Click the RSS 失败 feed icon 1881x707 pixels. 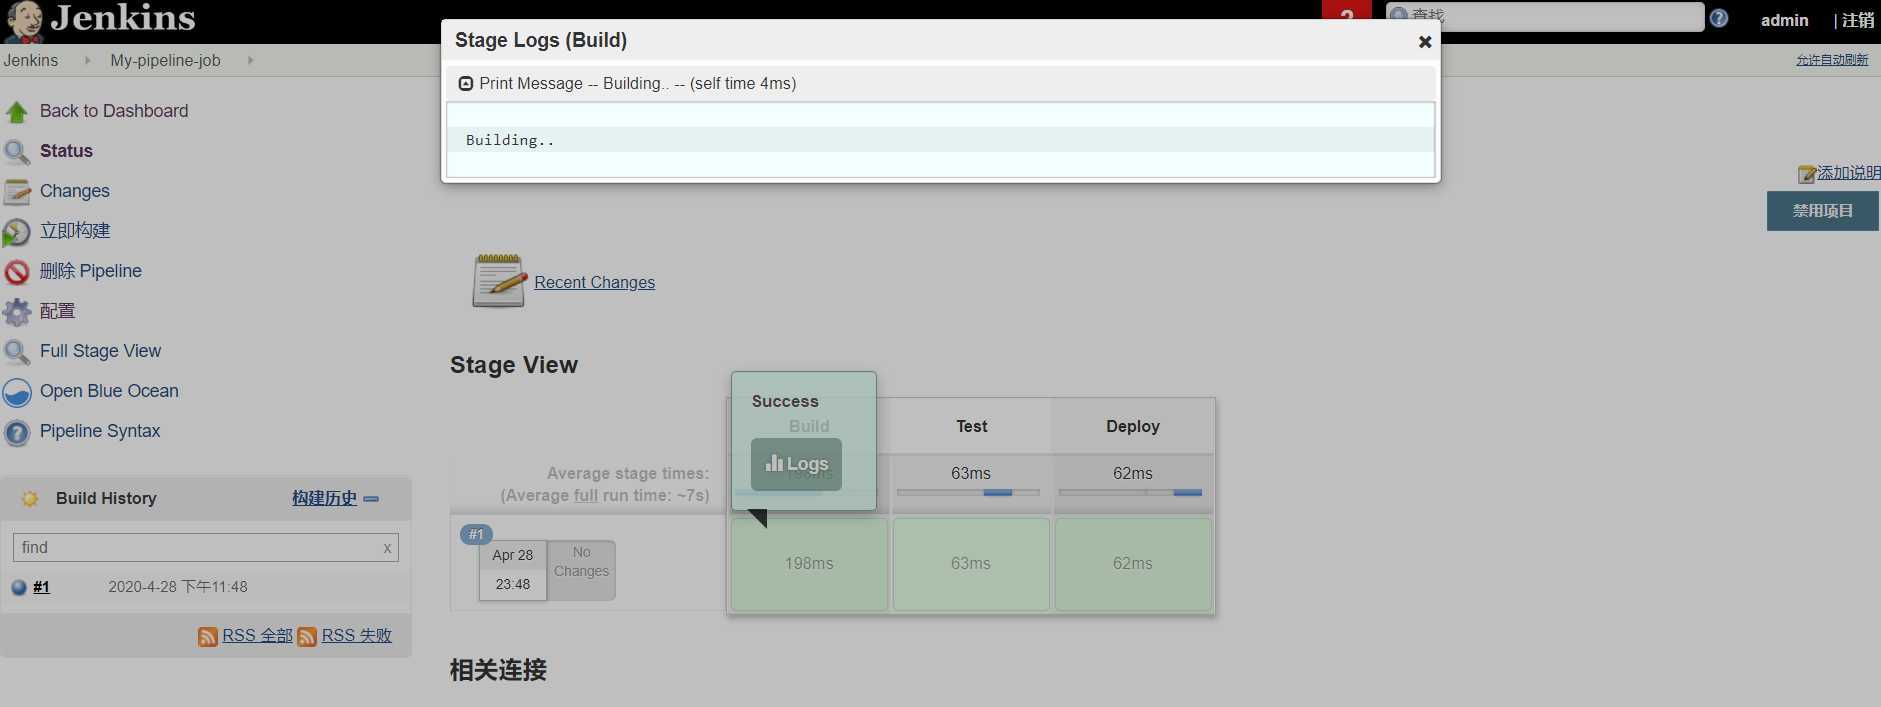(307, 636)
